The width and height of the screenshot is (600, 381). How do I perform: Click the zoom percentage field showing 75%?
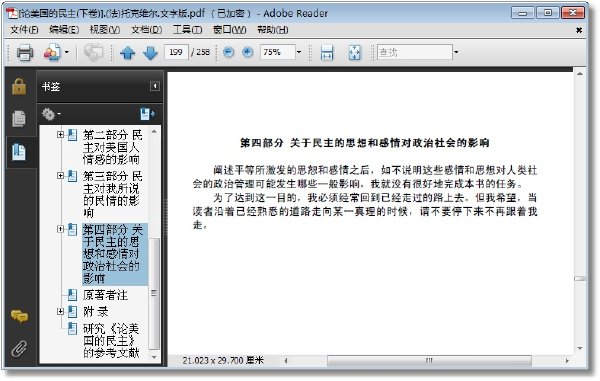tap(277, 52)
